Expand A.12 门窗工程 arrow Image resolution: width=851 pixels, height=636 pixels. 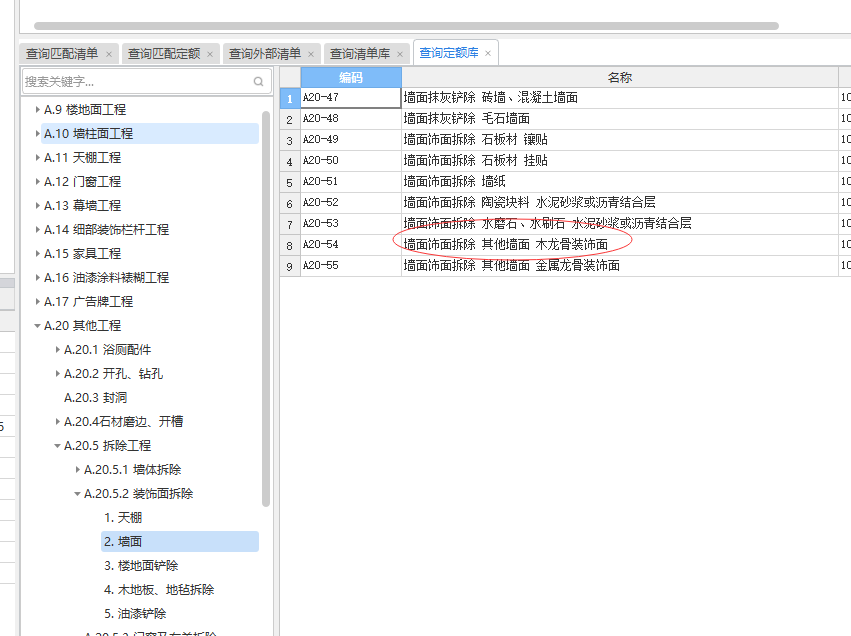37,181
